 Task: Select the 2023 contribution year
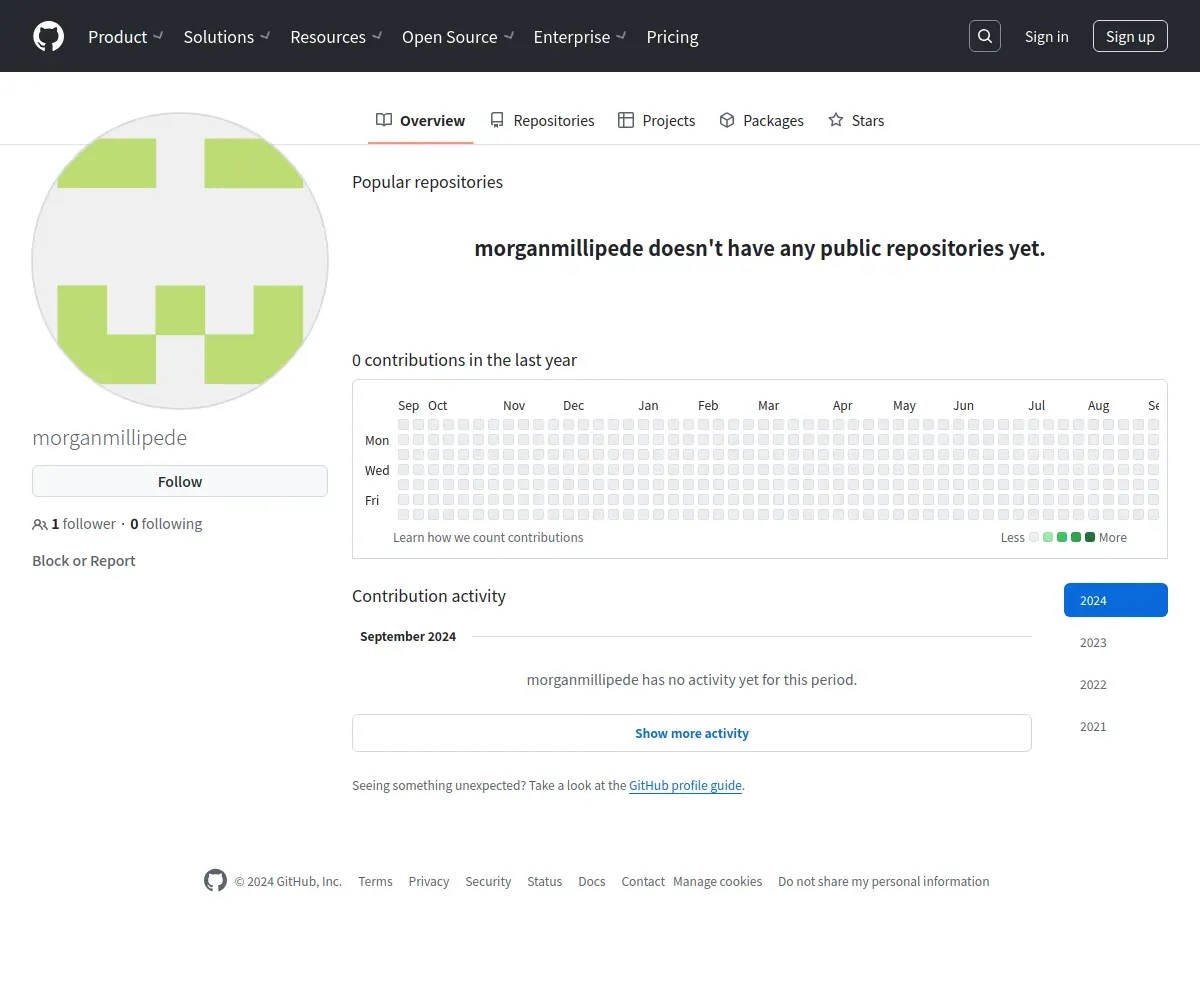pyautogui.click(x=1116, y=642)
